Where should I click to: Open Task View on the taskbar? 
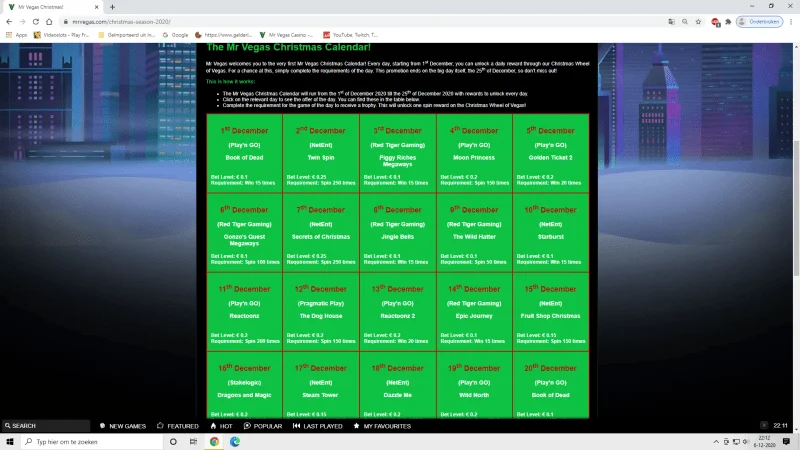(193, 441)
